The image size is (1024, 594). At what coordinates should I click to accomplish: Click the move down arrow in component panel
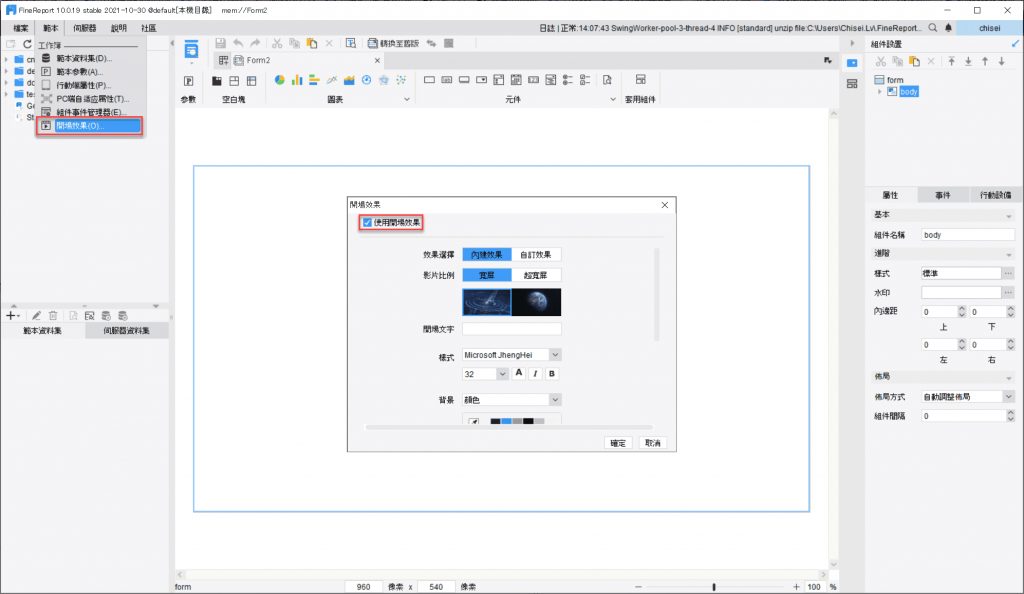[1002, 61]
